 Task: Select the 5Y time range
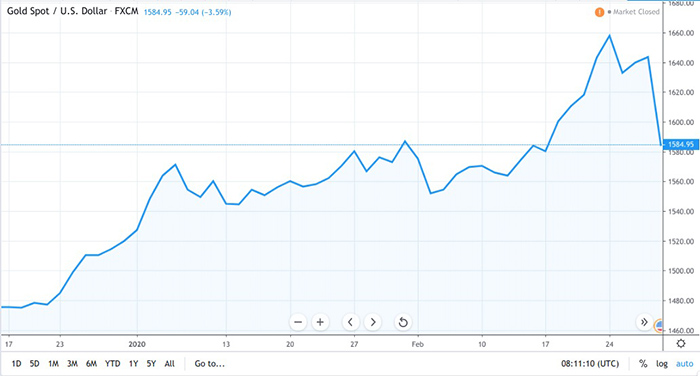(151, 364)
